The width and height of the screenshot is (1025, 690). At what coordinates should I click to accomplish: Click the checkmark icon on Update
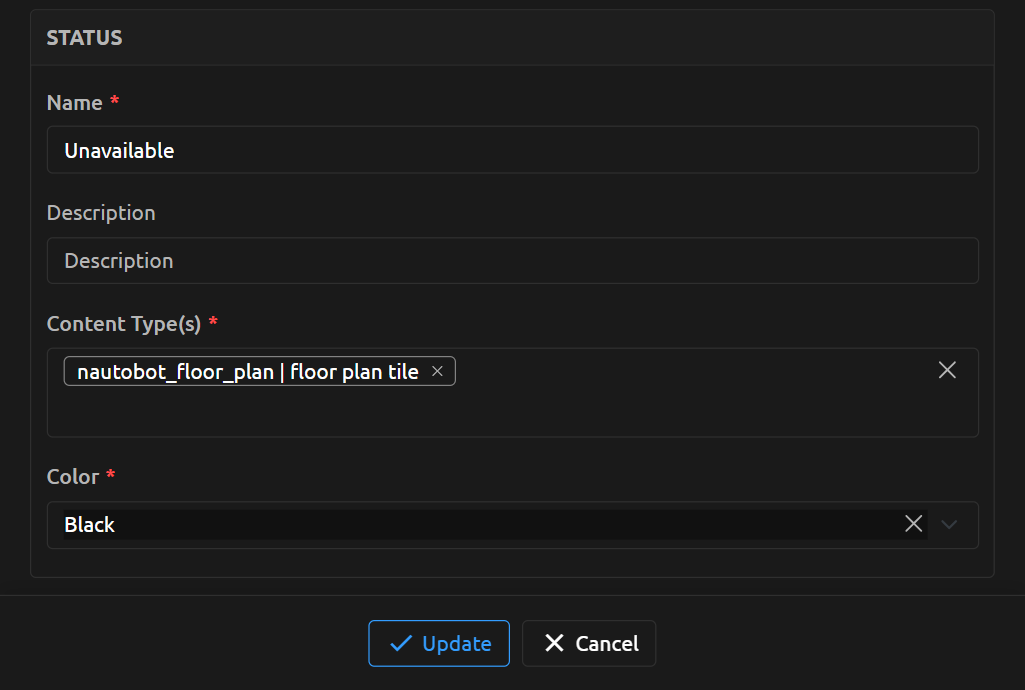[401, 643]
